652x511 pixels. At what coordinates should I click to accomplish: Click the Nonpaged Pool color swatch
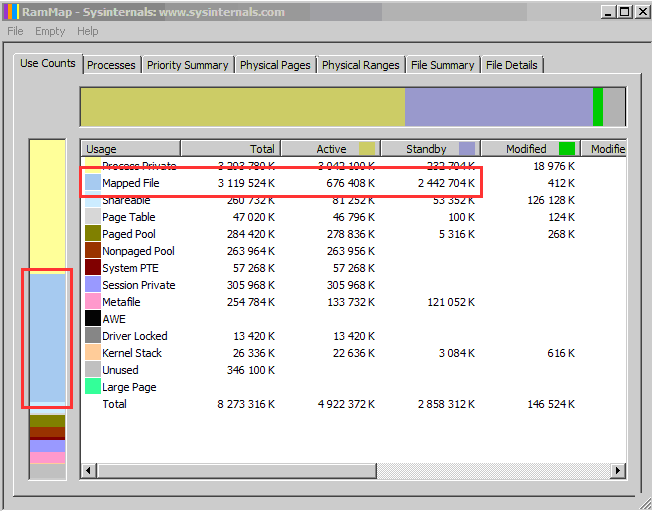point(92,251)
